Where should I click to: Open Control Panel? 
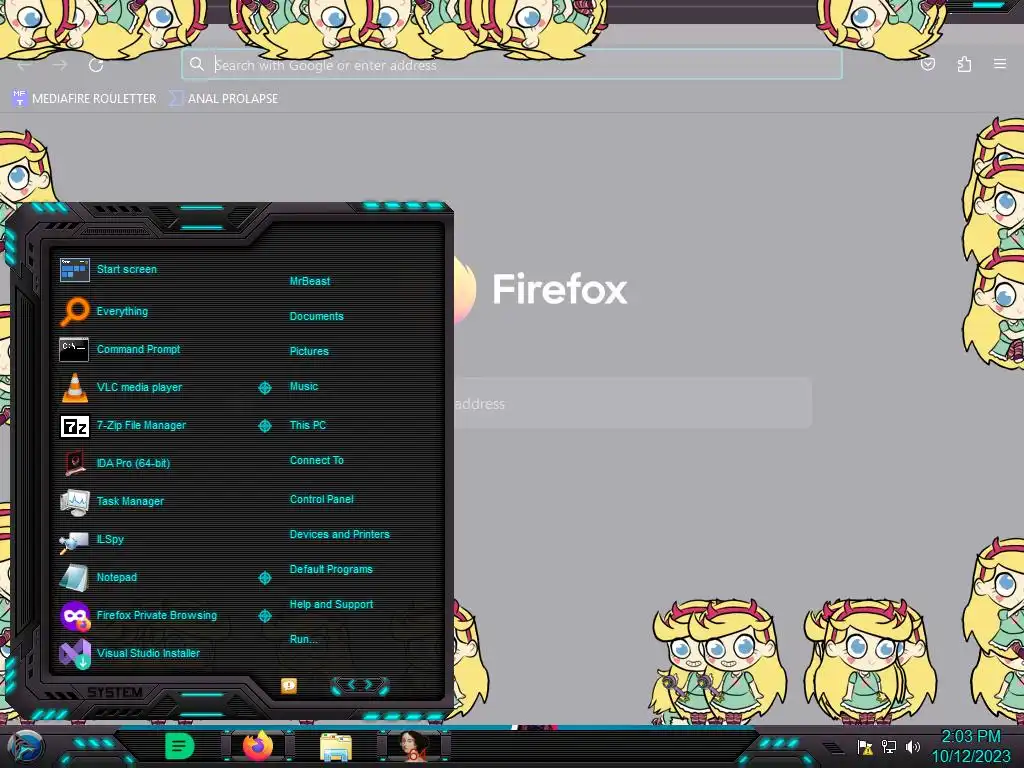coord(321,500)
